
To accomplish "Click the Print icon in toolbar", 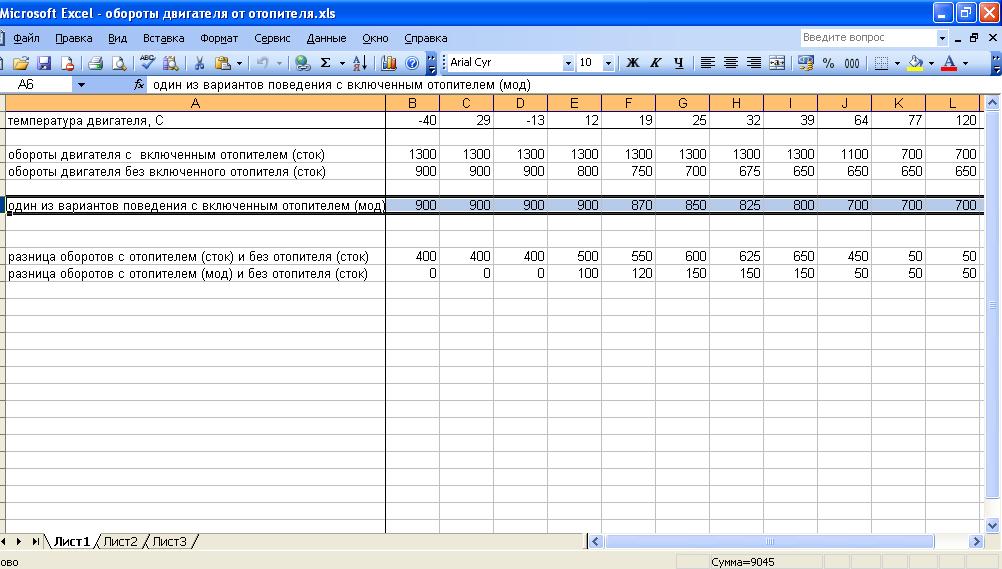I will tap(95, 63).
